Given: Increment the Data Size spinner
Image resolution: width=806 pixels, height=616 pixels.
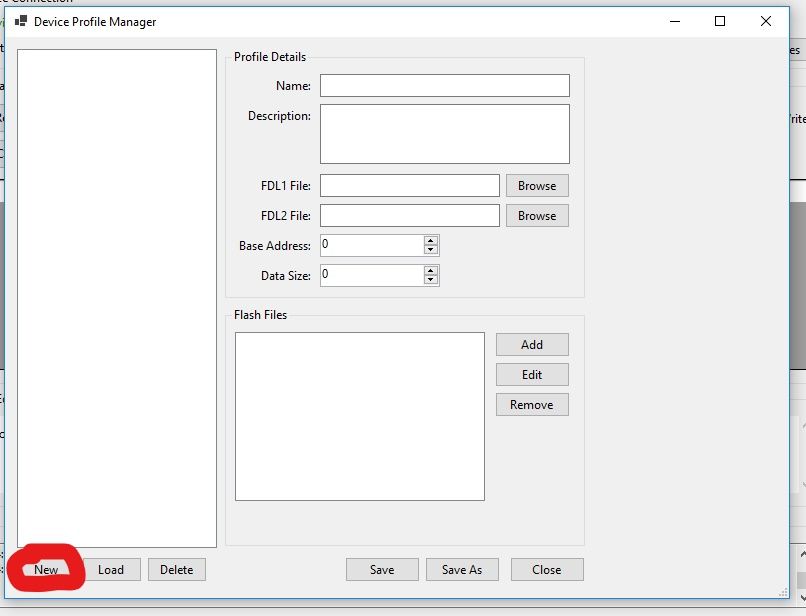Looking at the screenshot, I should pos(431,271).
